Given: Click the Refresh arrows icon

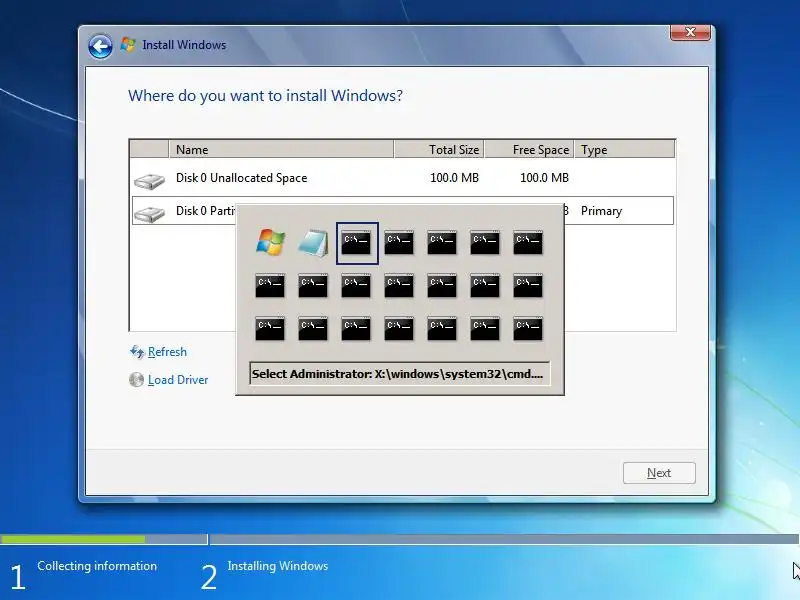Looking at the screenshot, I should pyautogui.click(x=137, y=352).
